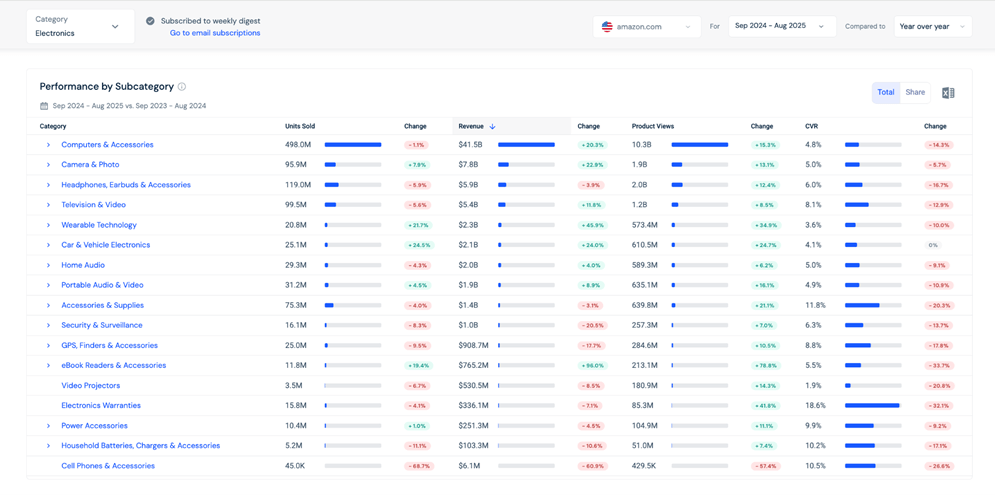995x495 pixels.
Task: Expand GPS, Finders & Accessories row
Action: pyautogui.click(x=48, y=346)
